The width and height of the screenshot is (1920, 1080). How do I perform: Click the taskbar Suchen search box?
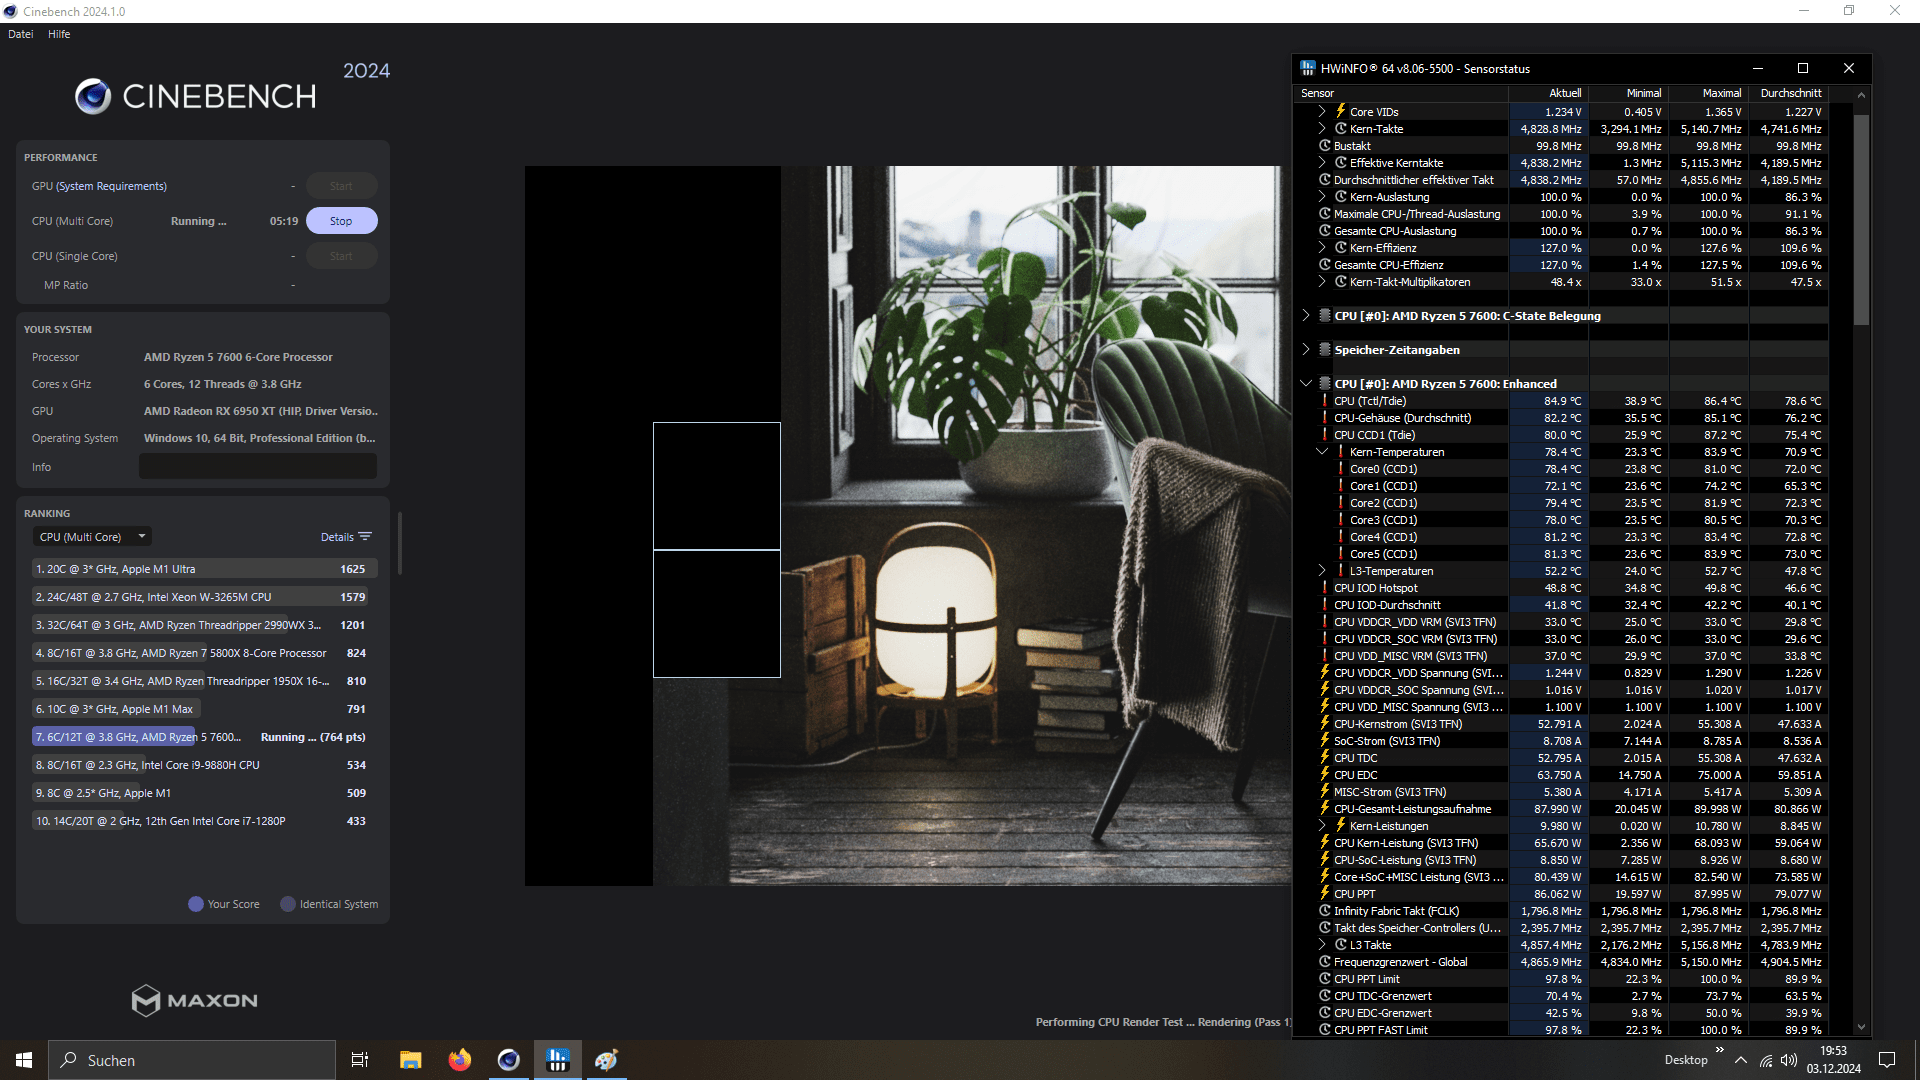click(x=192, y=1060)
